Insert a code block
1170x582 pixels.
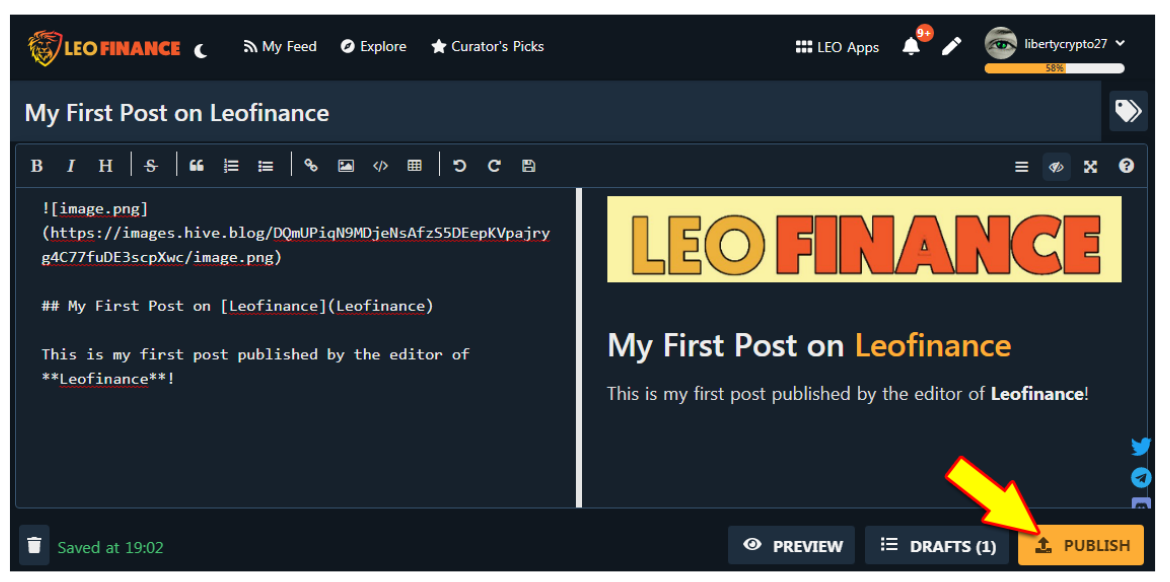pyautogui.click(x=381, y=166)
